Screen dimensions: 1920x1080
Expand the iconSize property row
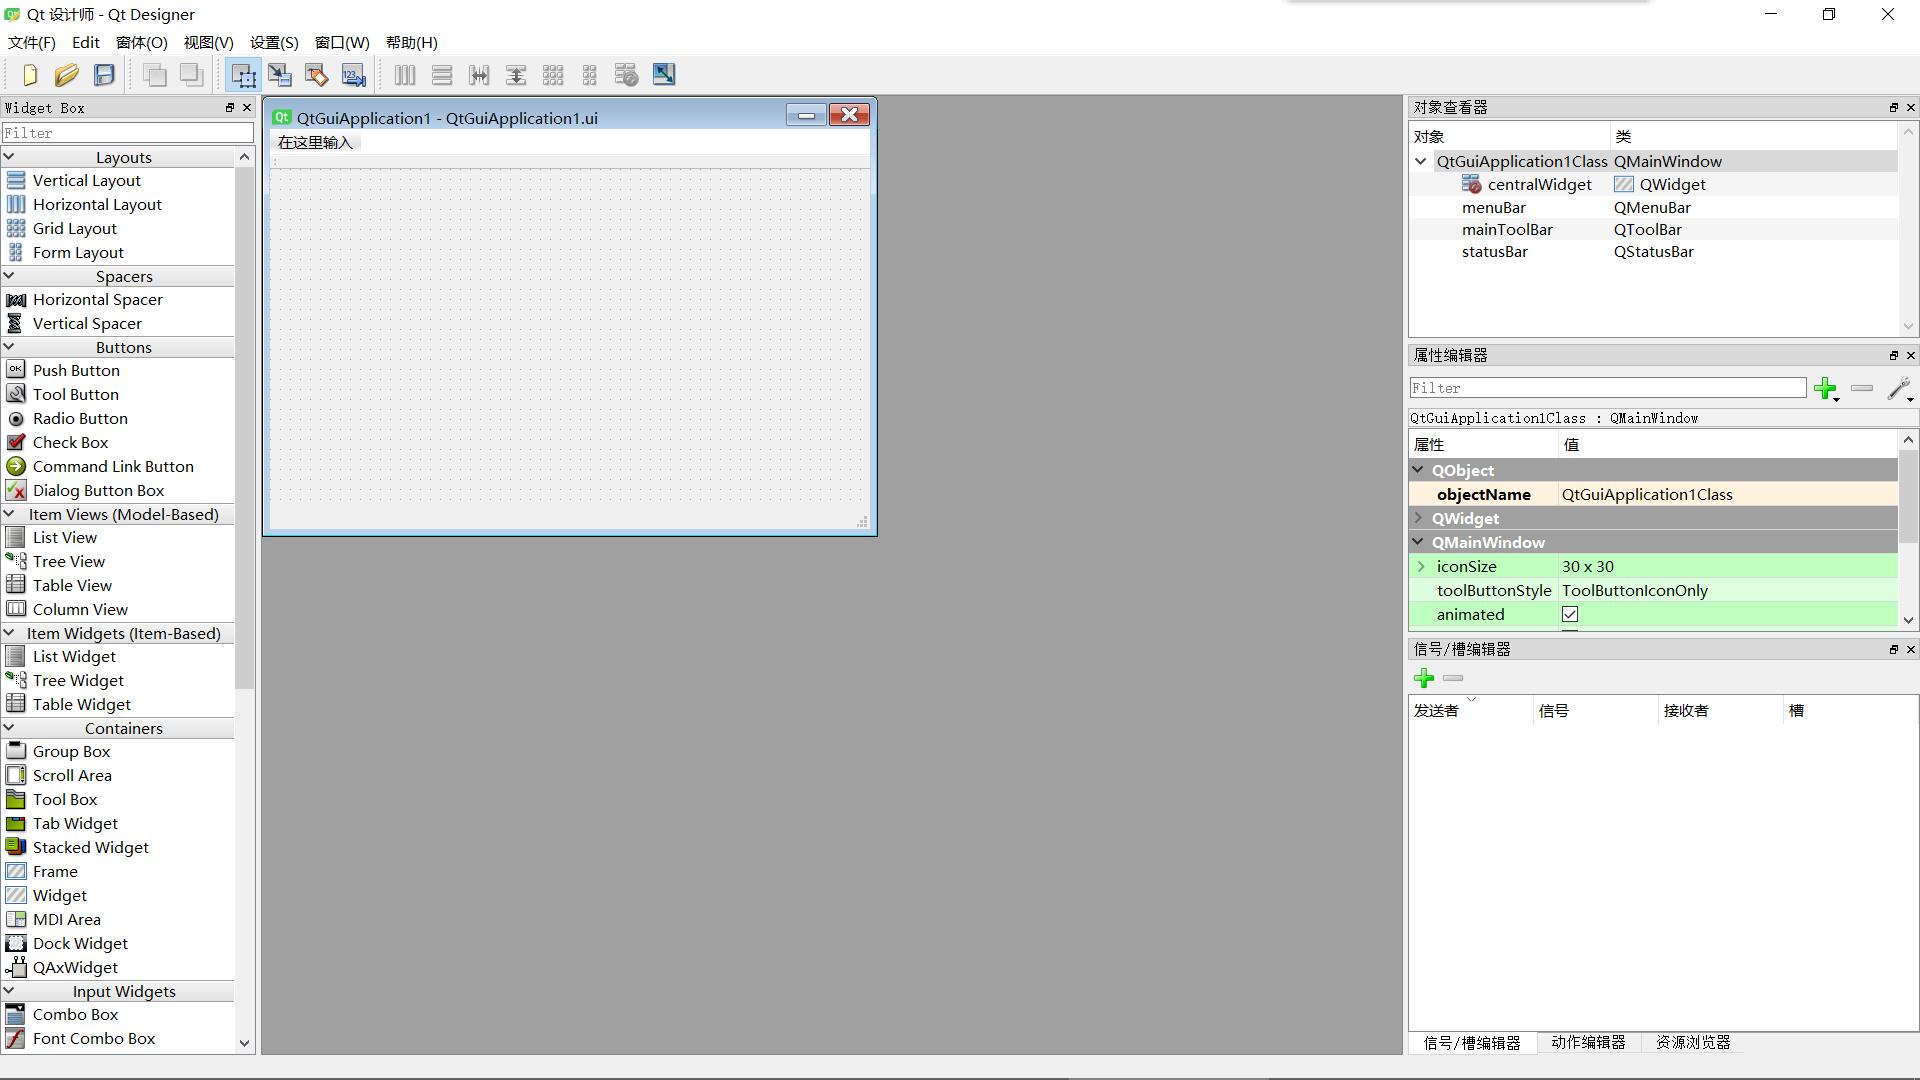(1421, 567)
